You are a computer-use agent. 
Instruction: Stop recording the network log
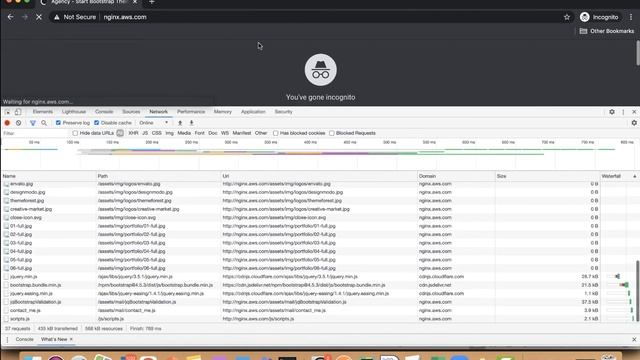[x=7, y=123]
